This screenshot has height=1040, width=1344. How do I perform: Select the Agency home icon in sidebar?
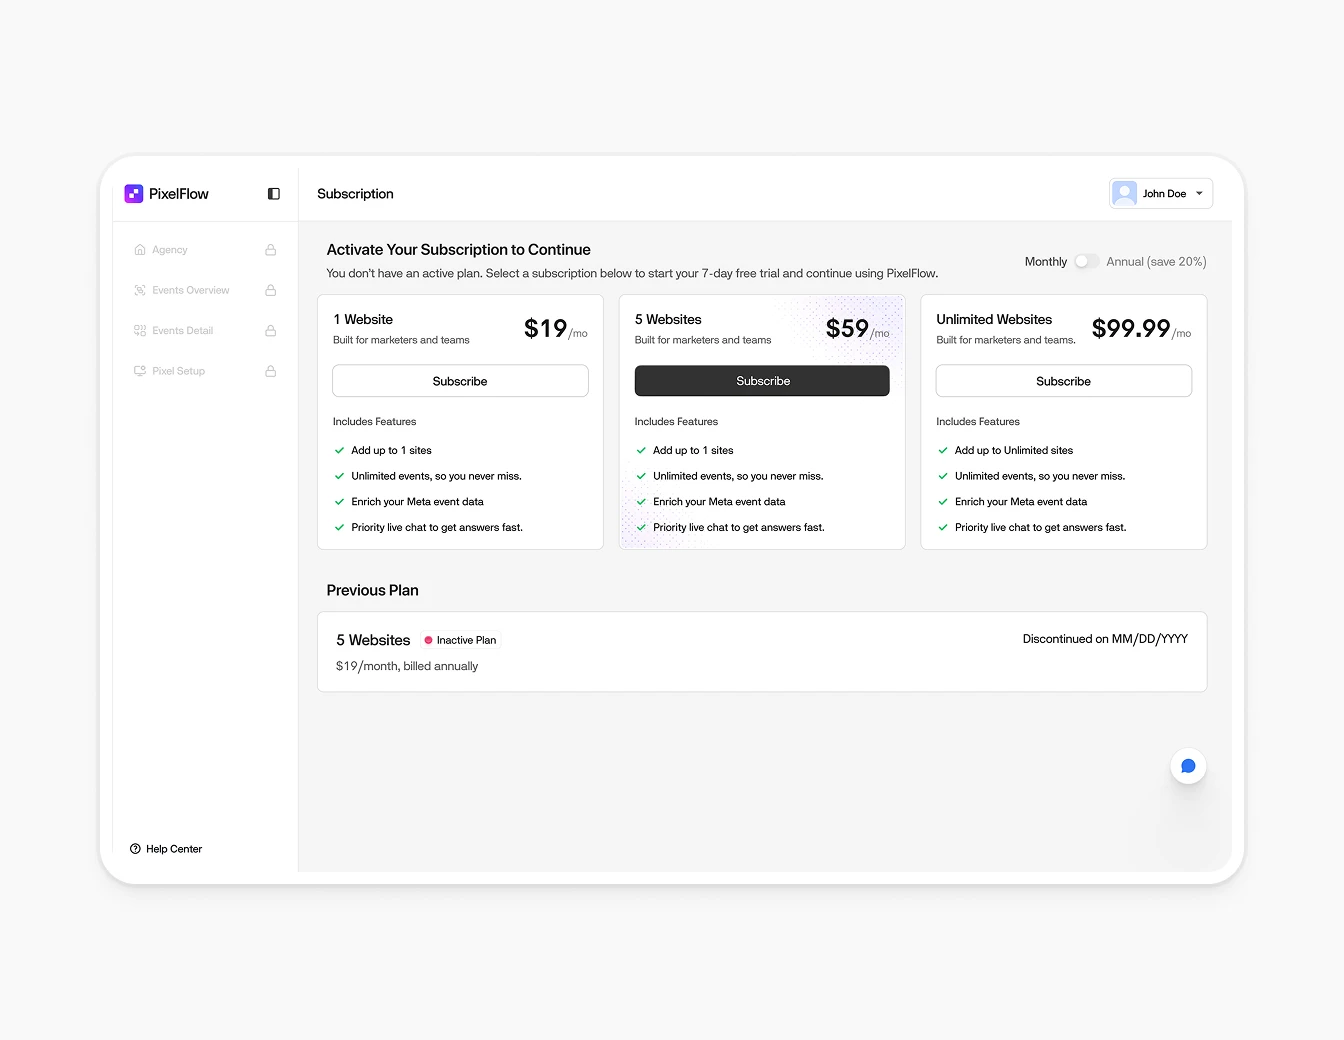click(139, 249)
